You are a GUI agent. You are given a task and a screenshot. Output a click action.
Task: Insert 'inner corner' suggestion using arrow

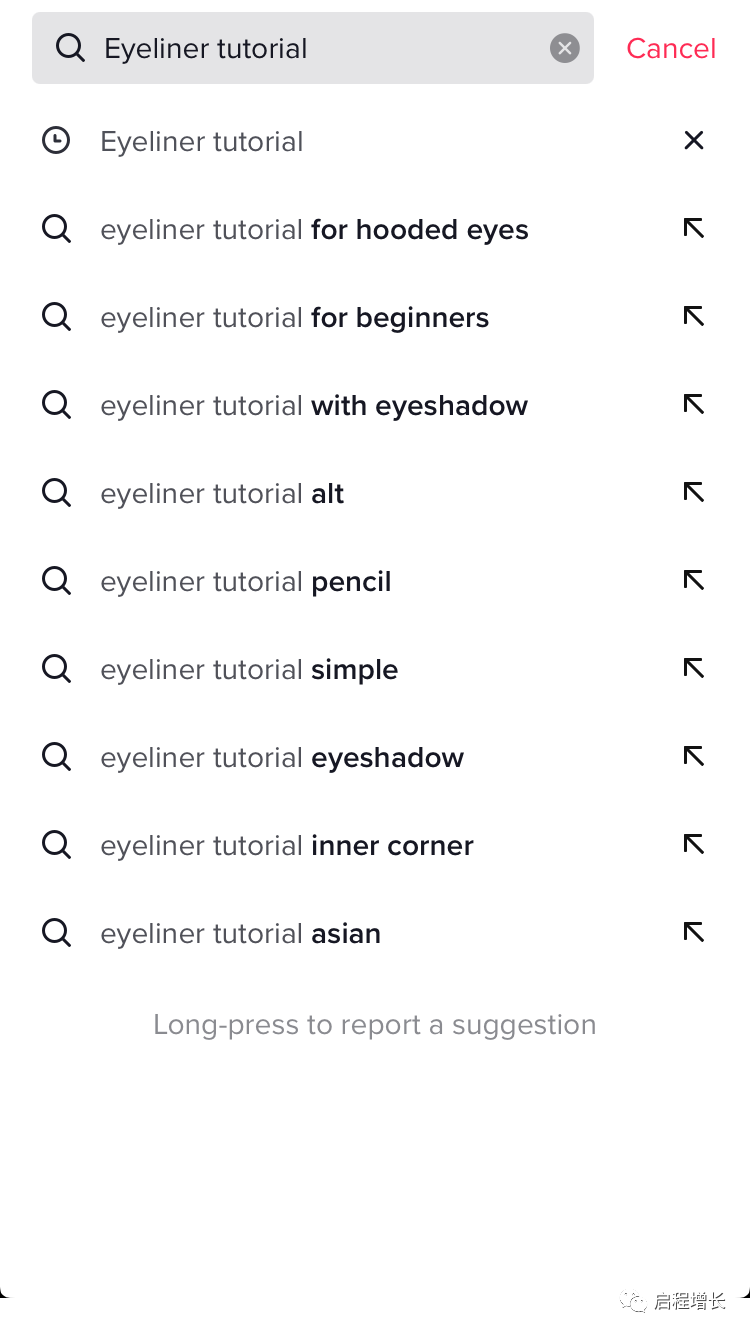(694, 845)
